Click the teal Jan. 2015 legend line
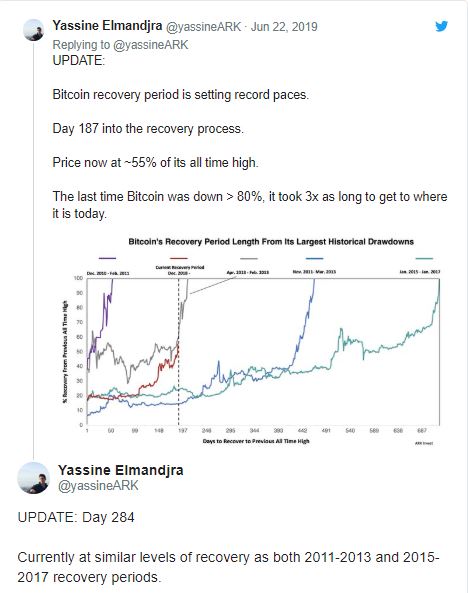The width and height of the screenshot is (468, 593). [x=424, y=259]
